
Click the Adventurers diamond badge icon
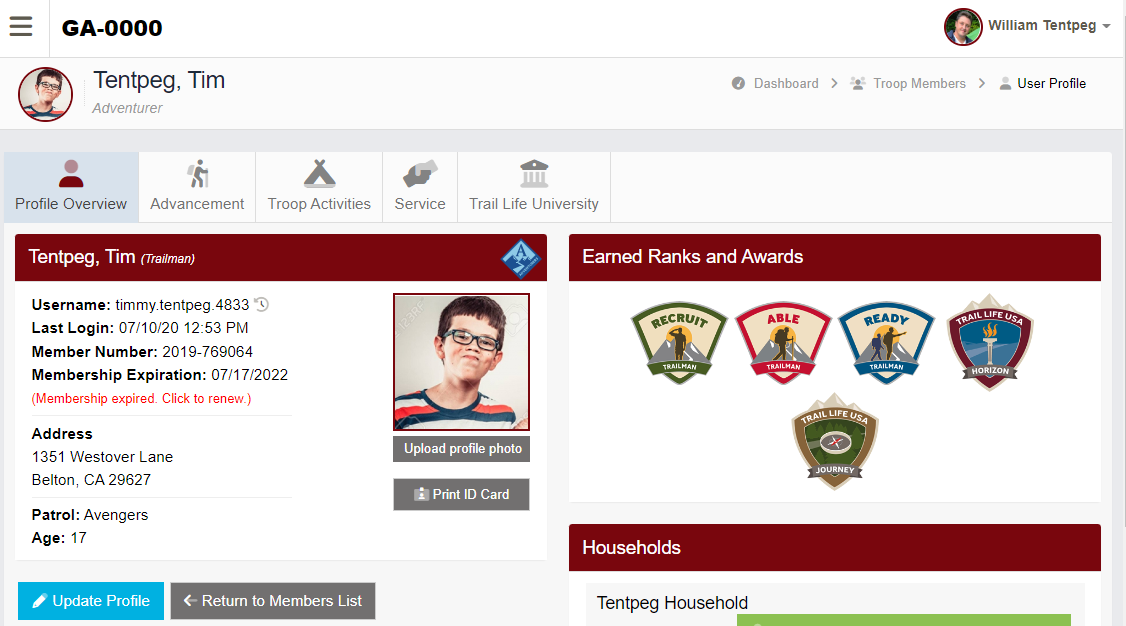(x=521, y=258)
